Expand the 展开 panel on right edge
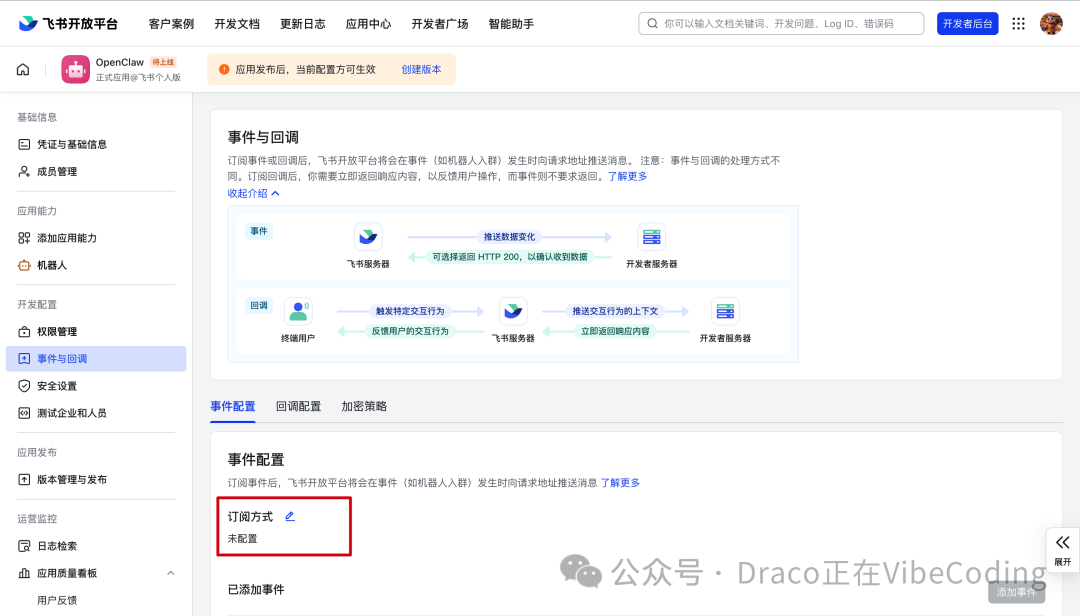This screenshot has width=1080, height=616. click(x=1063, y=550)
